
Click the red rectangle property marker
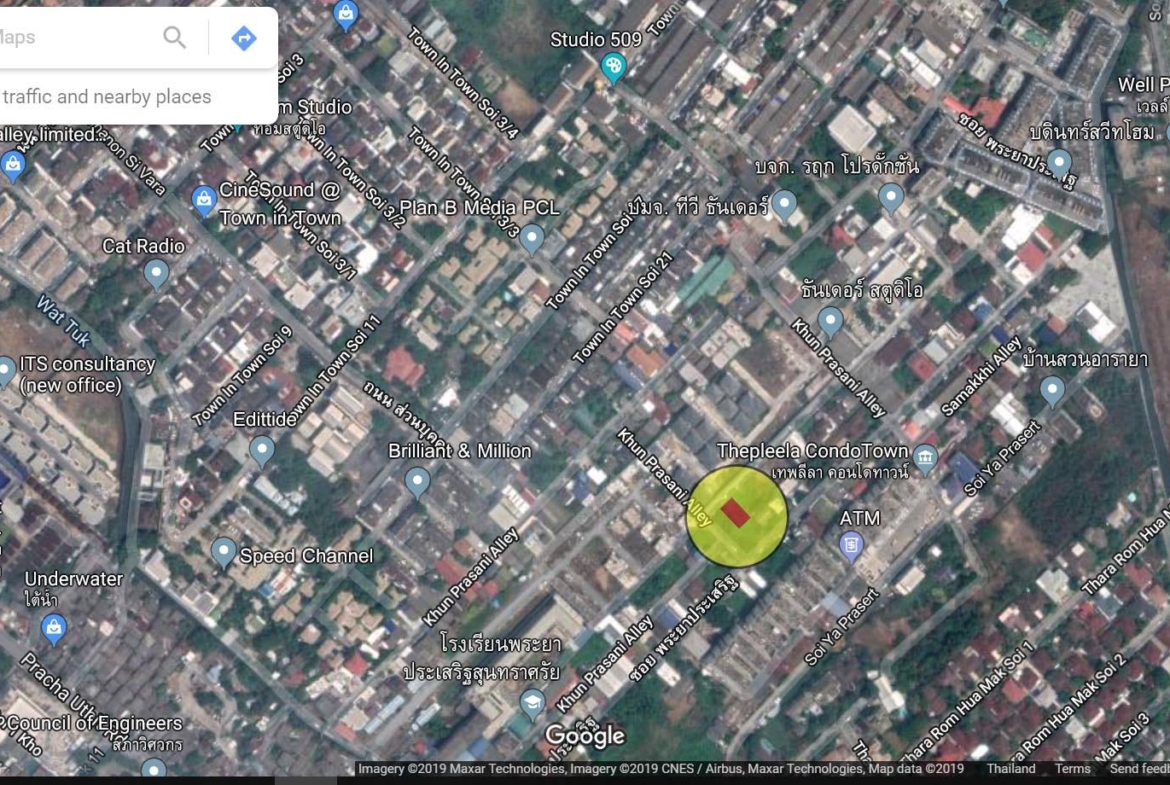[x=736, y=514]
